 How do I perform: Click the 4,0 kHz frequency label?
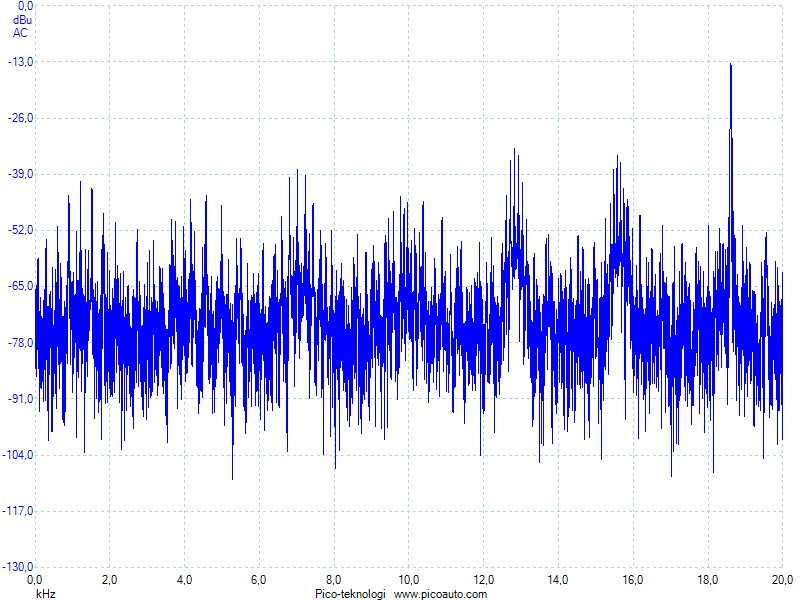184,580
